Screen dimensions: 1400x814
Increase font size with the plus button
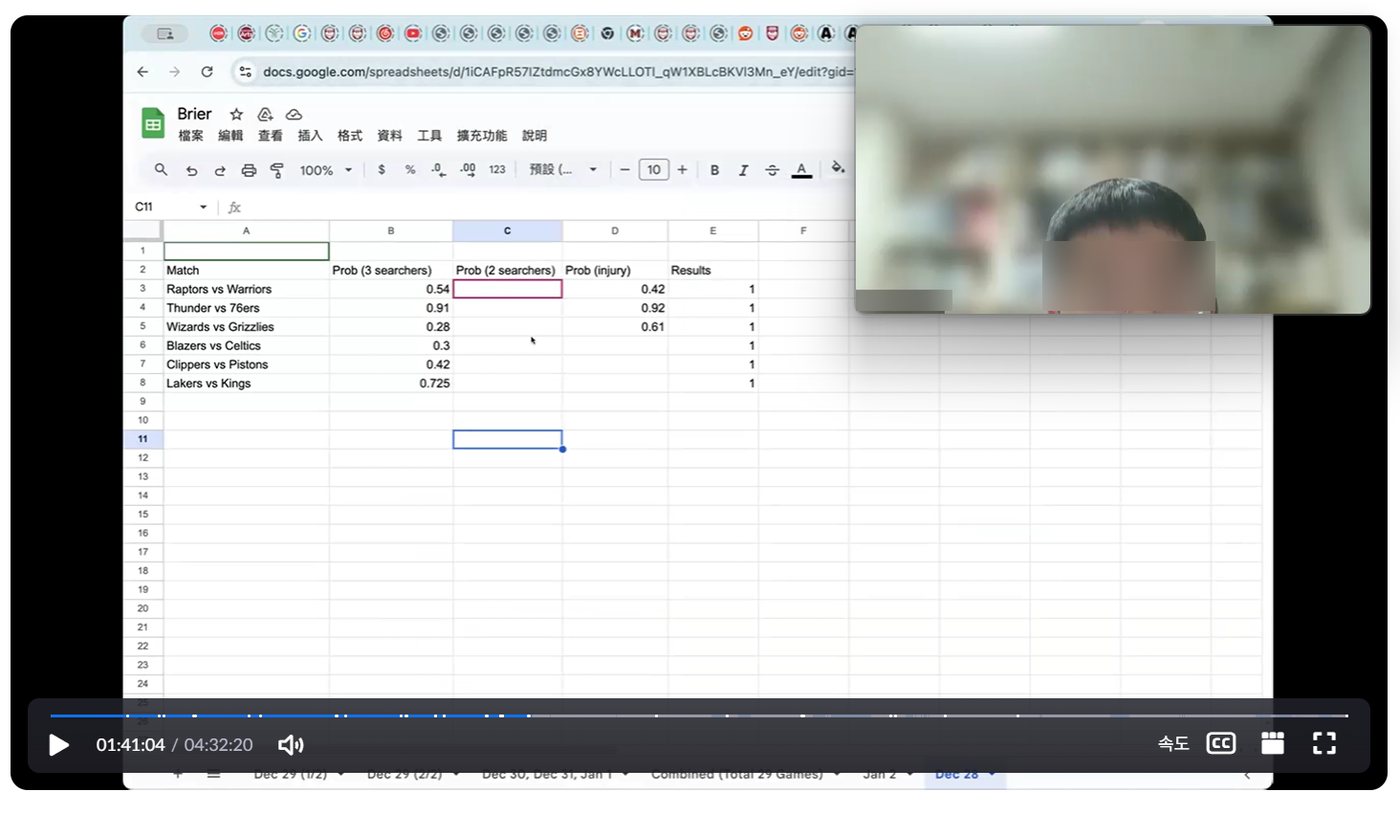click(x=682, y=170)
